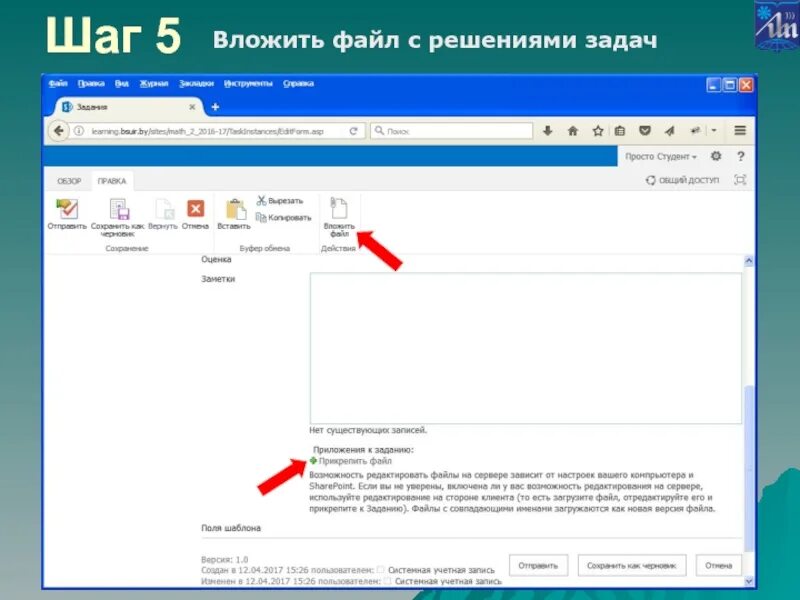Click the Поля шаблона heading

click(x=231, y=528)
